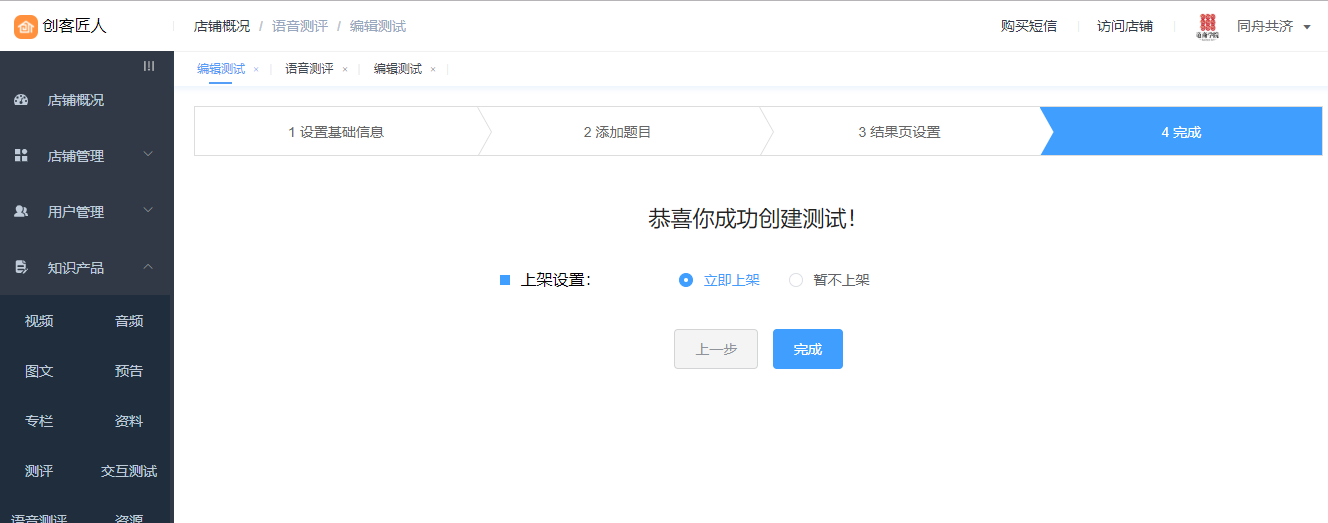The width and height of the screenshot is (1328, 523).
Task: Click the 创客匠人 orange house logo
Action: [26, 27]
